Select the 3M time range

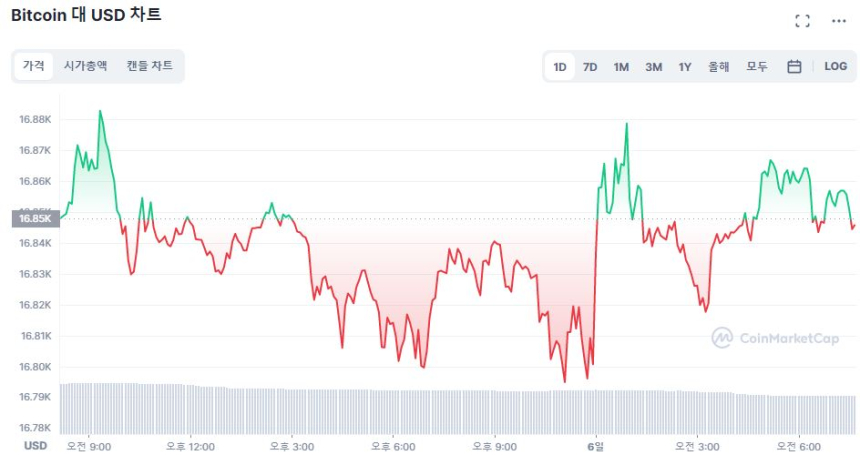click(x=653, y=67)
